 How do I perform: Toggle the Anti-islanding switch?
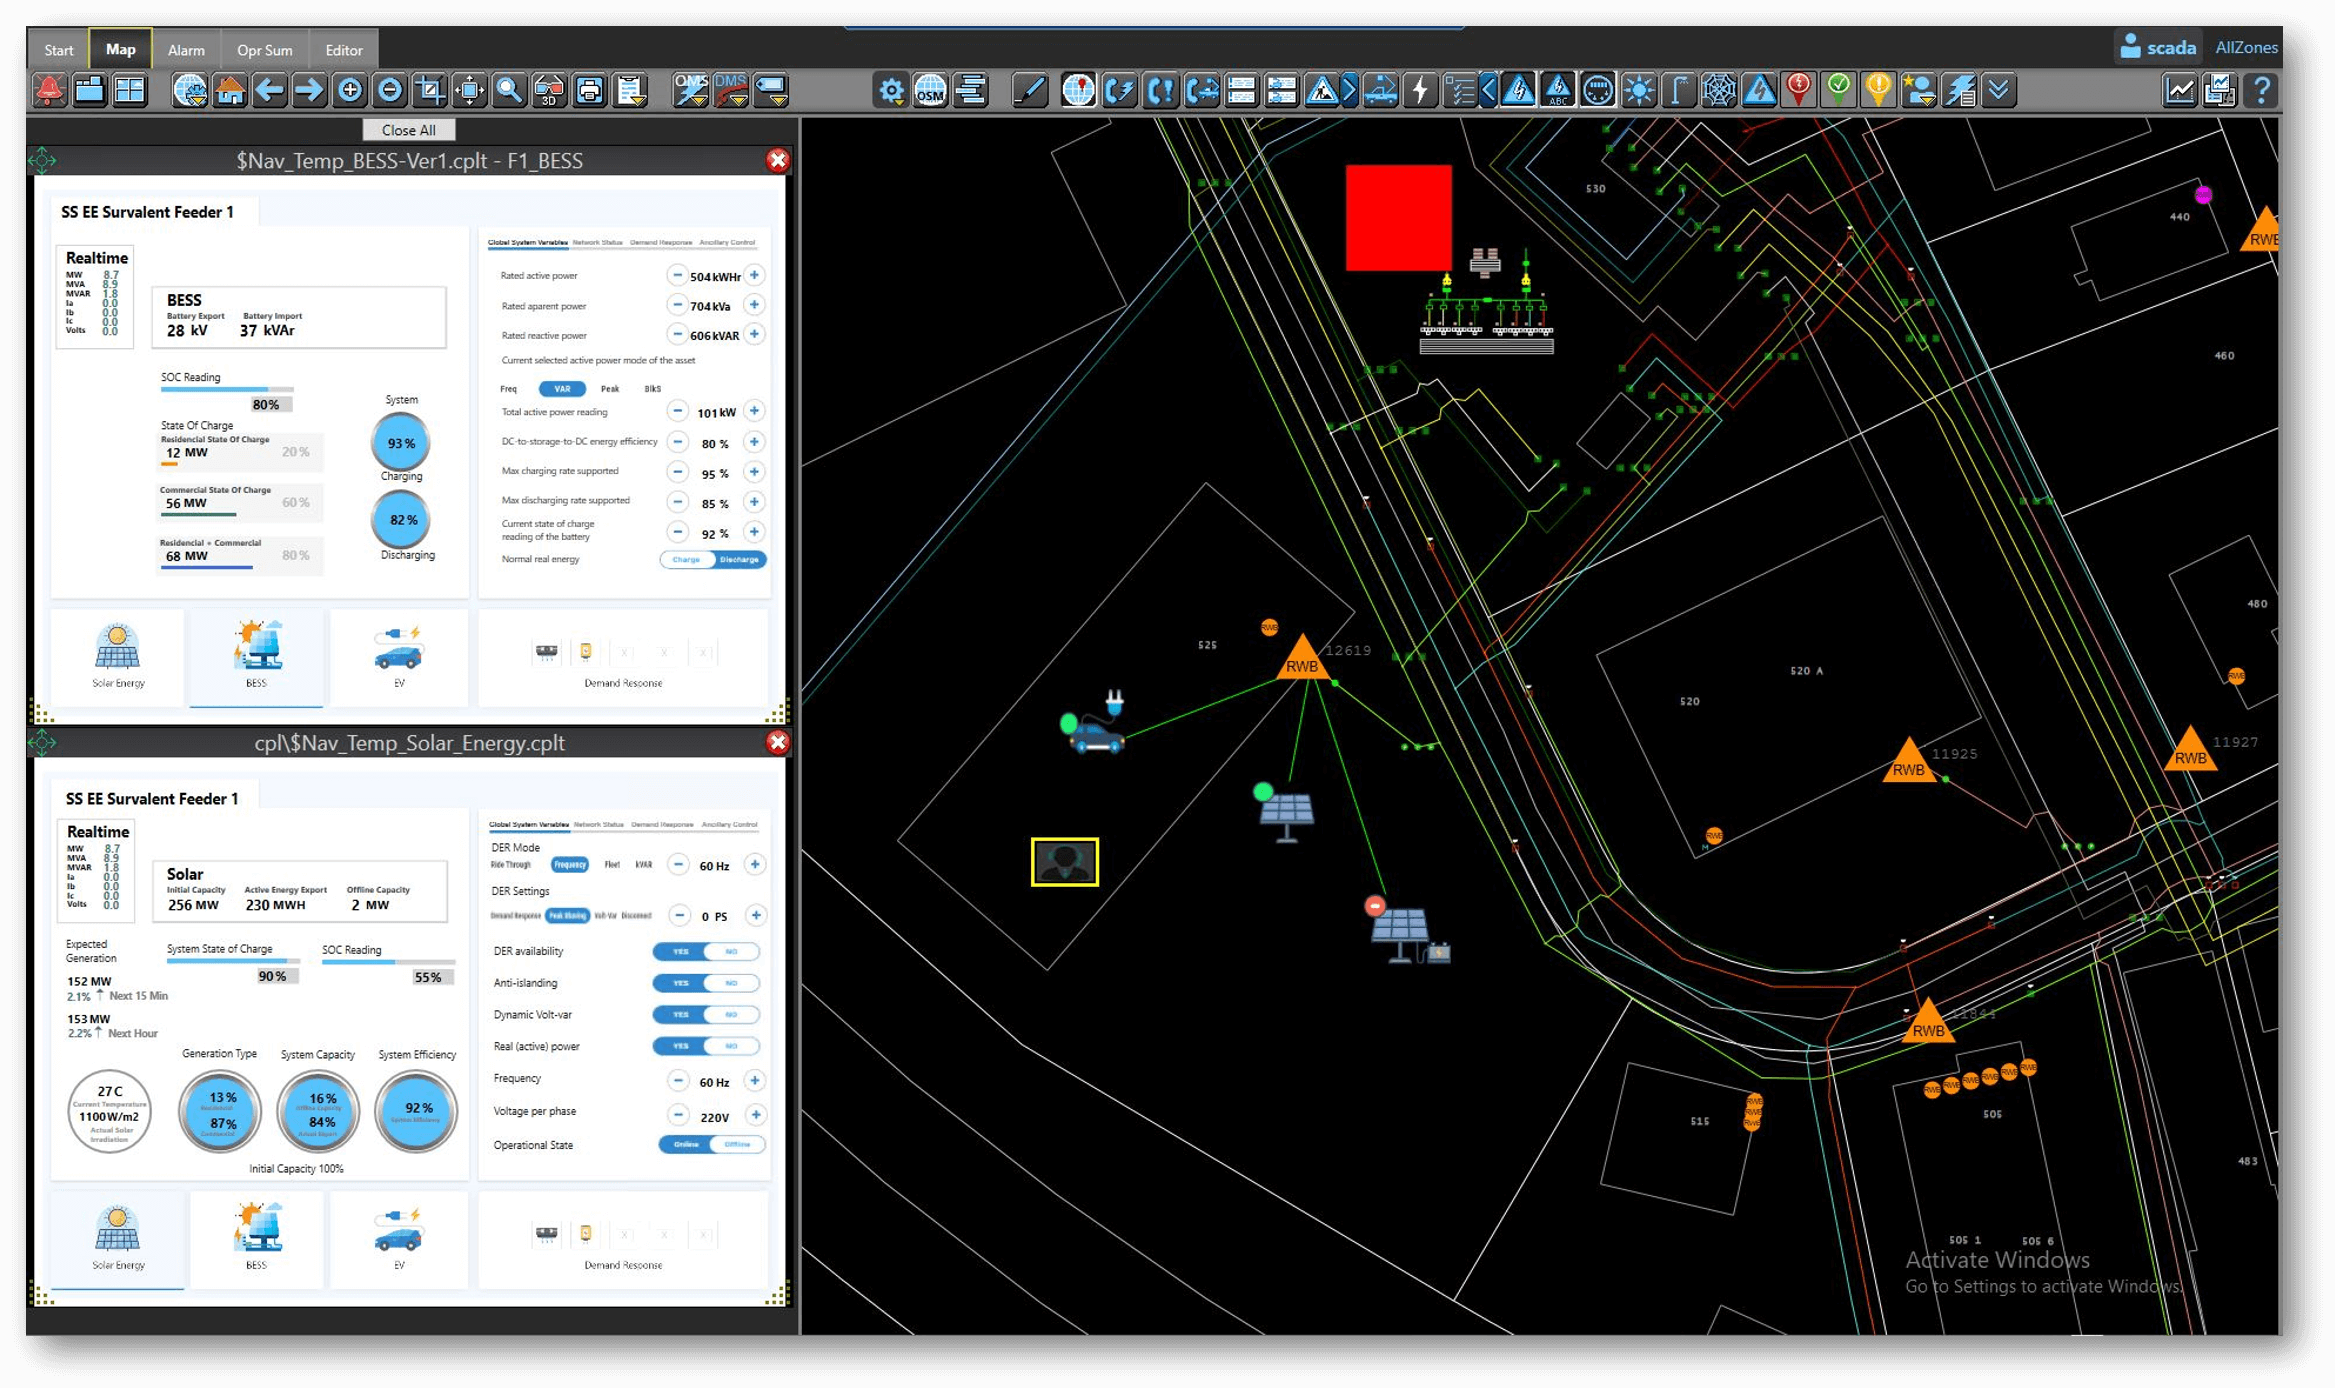click(x=706, y=983)
